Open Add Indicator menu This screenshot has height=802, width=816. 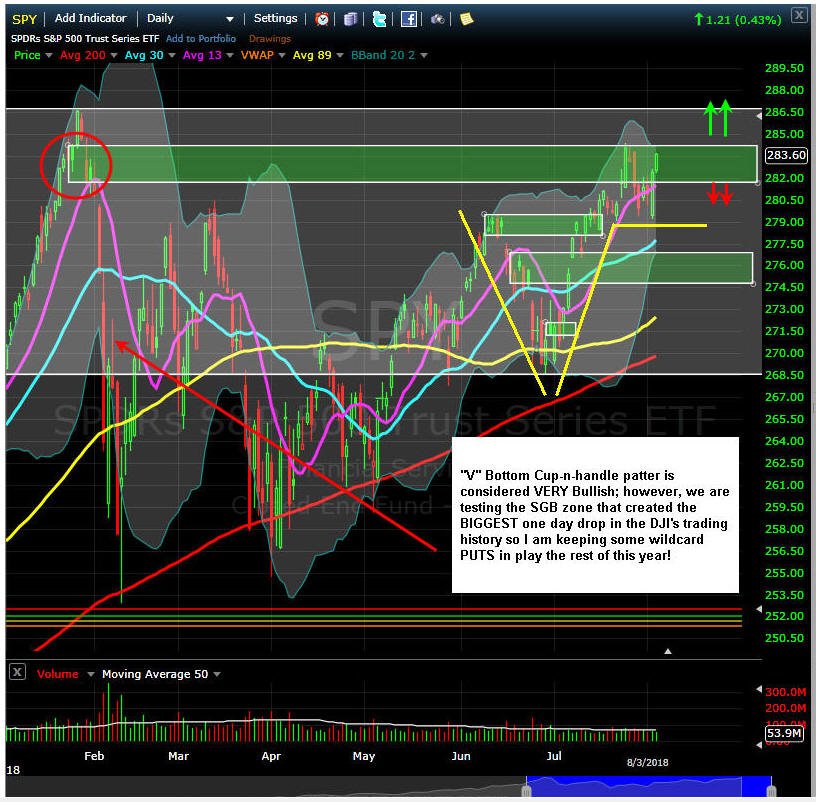pos(91,18)
